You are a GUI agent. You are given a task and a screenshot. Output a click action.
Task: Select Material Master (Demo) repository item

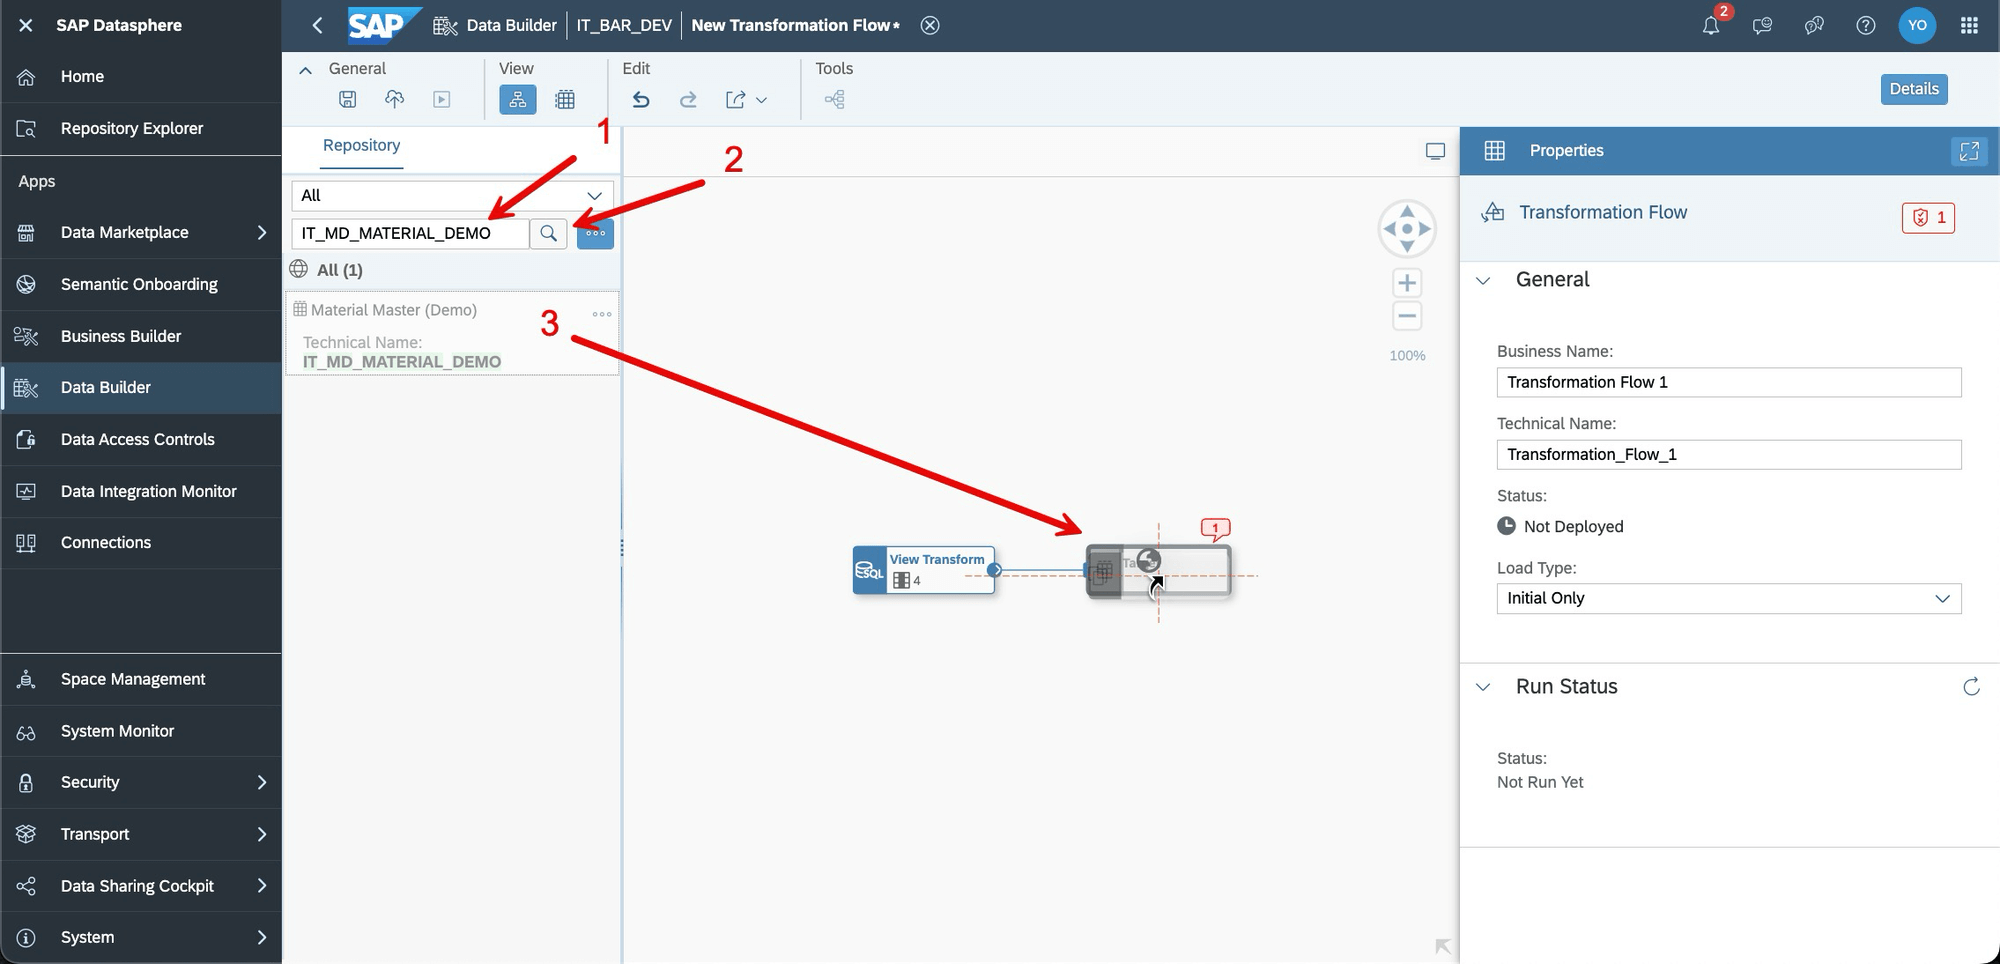pos(452,334)
